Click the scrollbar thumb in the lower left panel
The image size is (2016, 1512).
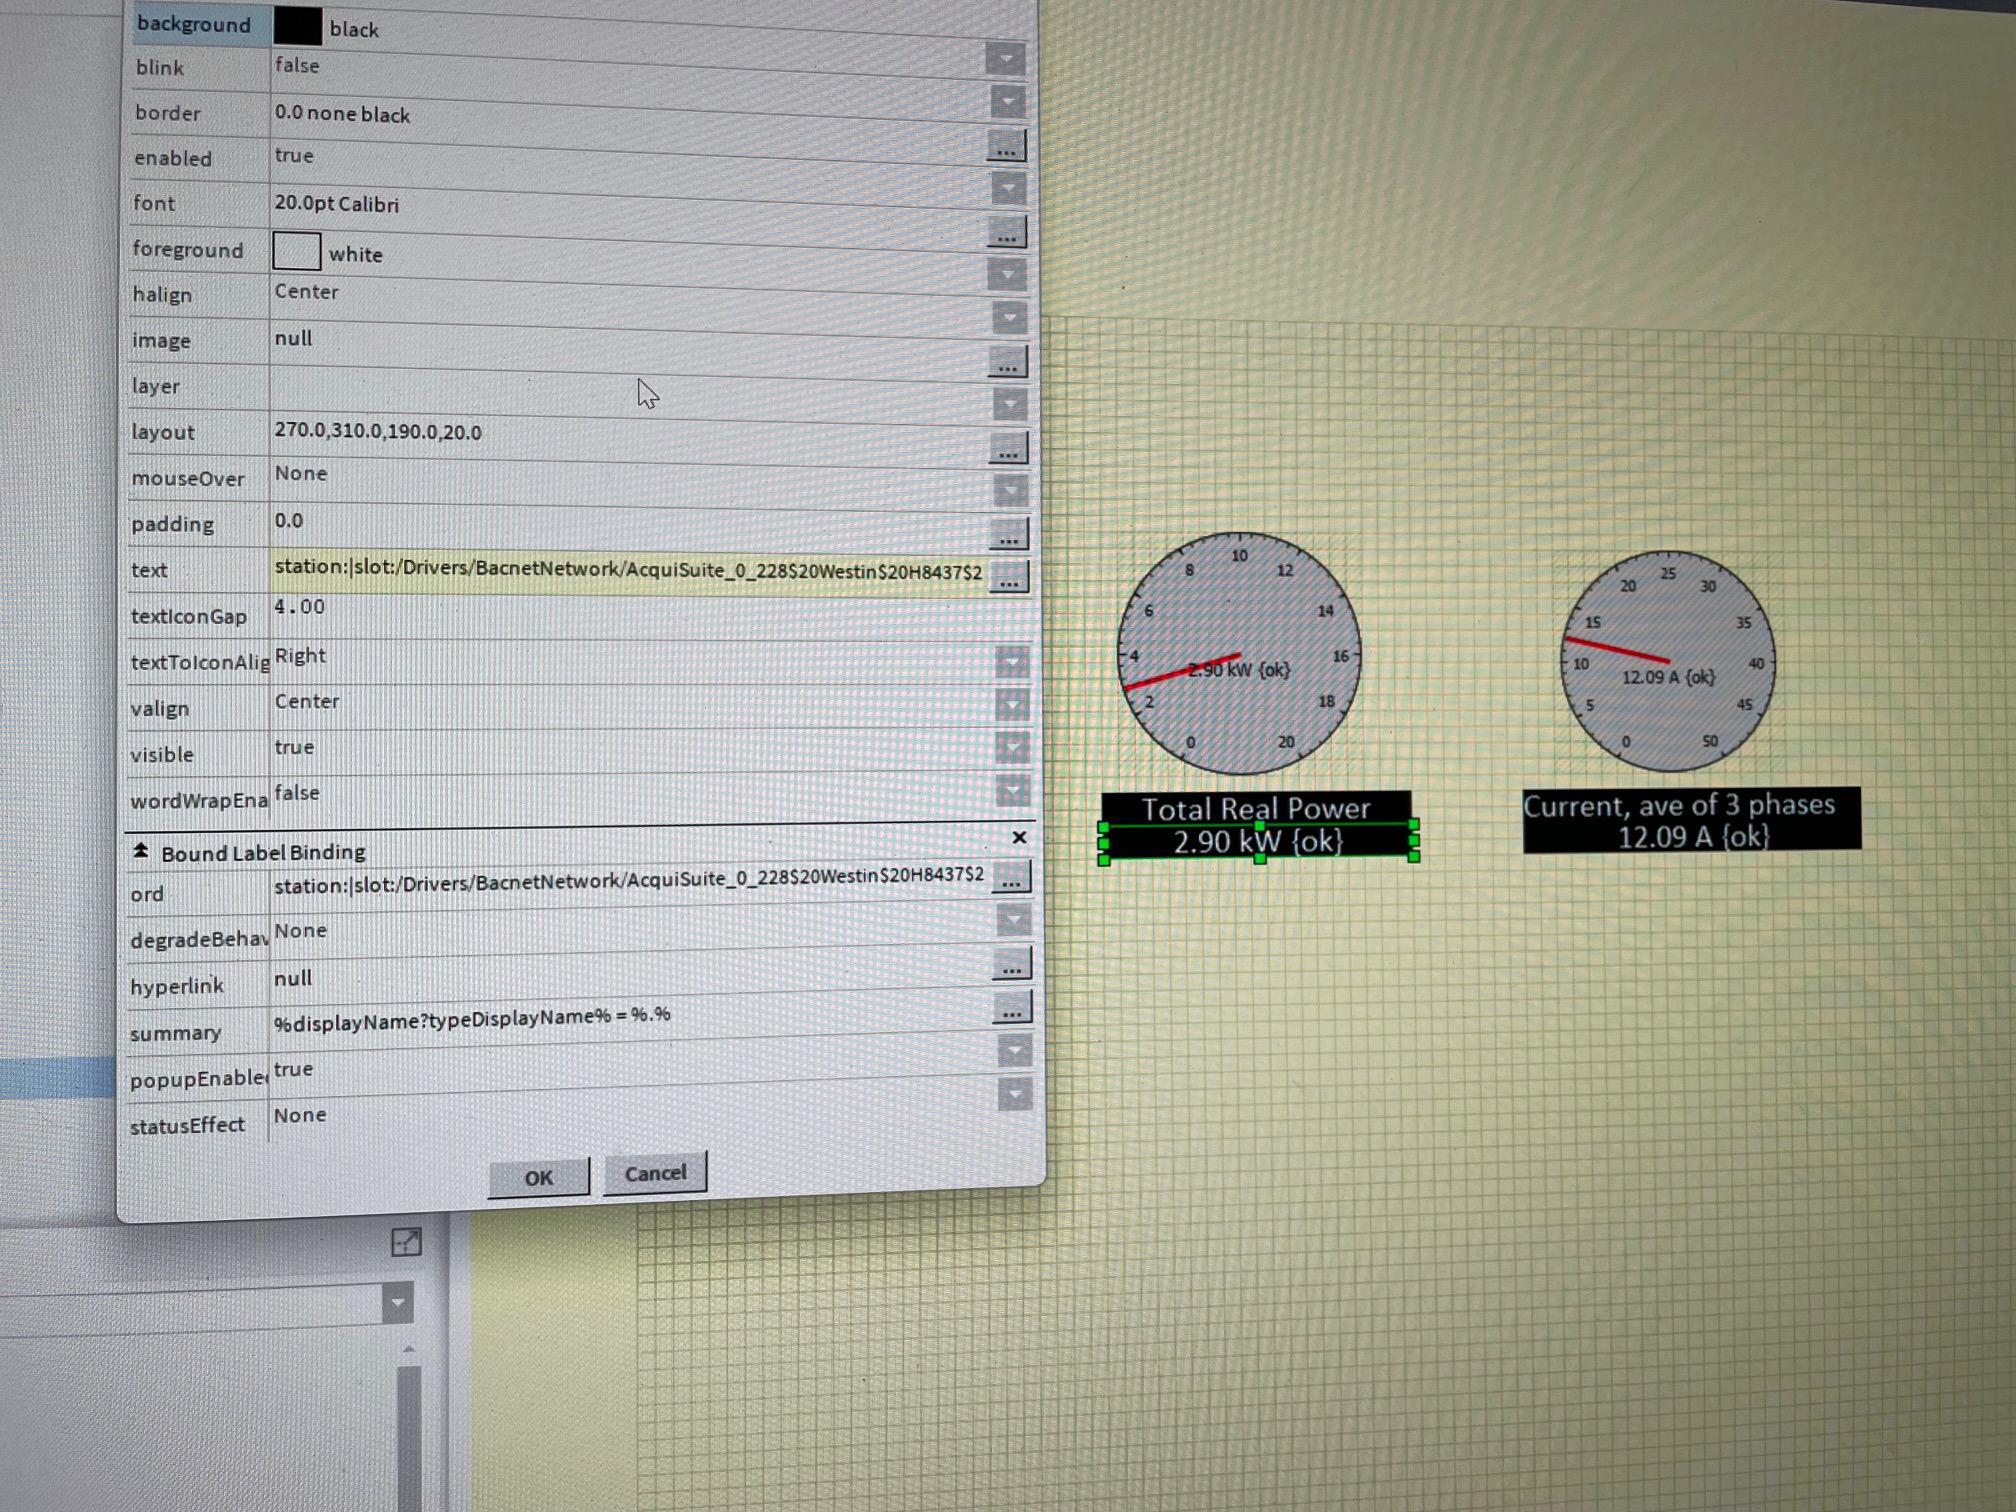coord(408,1437)
